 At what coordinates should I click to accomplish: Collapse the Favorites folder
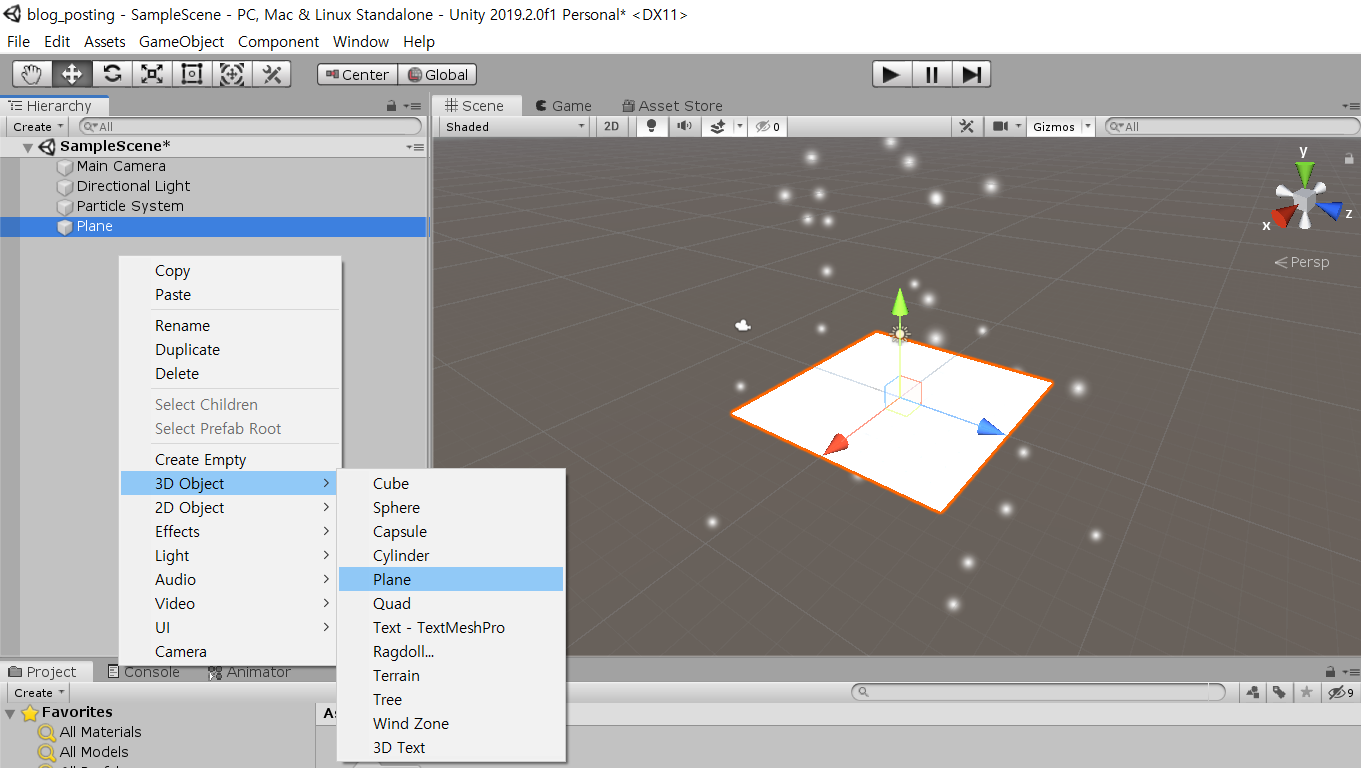[11, 713]
